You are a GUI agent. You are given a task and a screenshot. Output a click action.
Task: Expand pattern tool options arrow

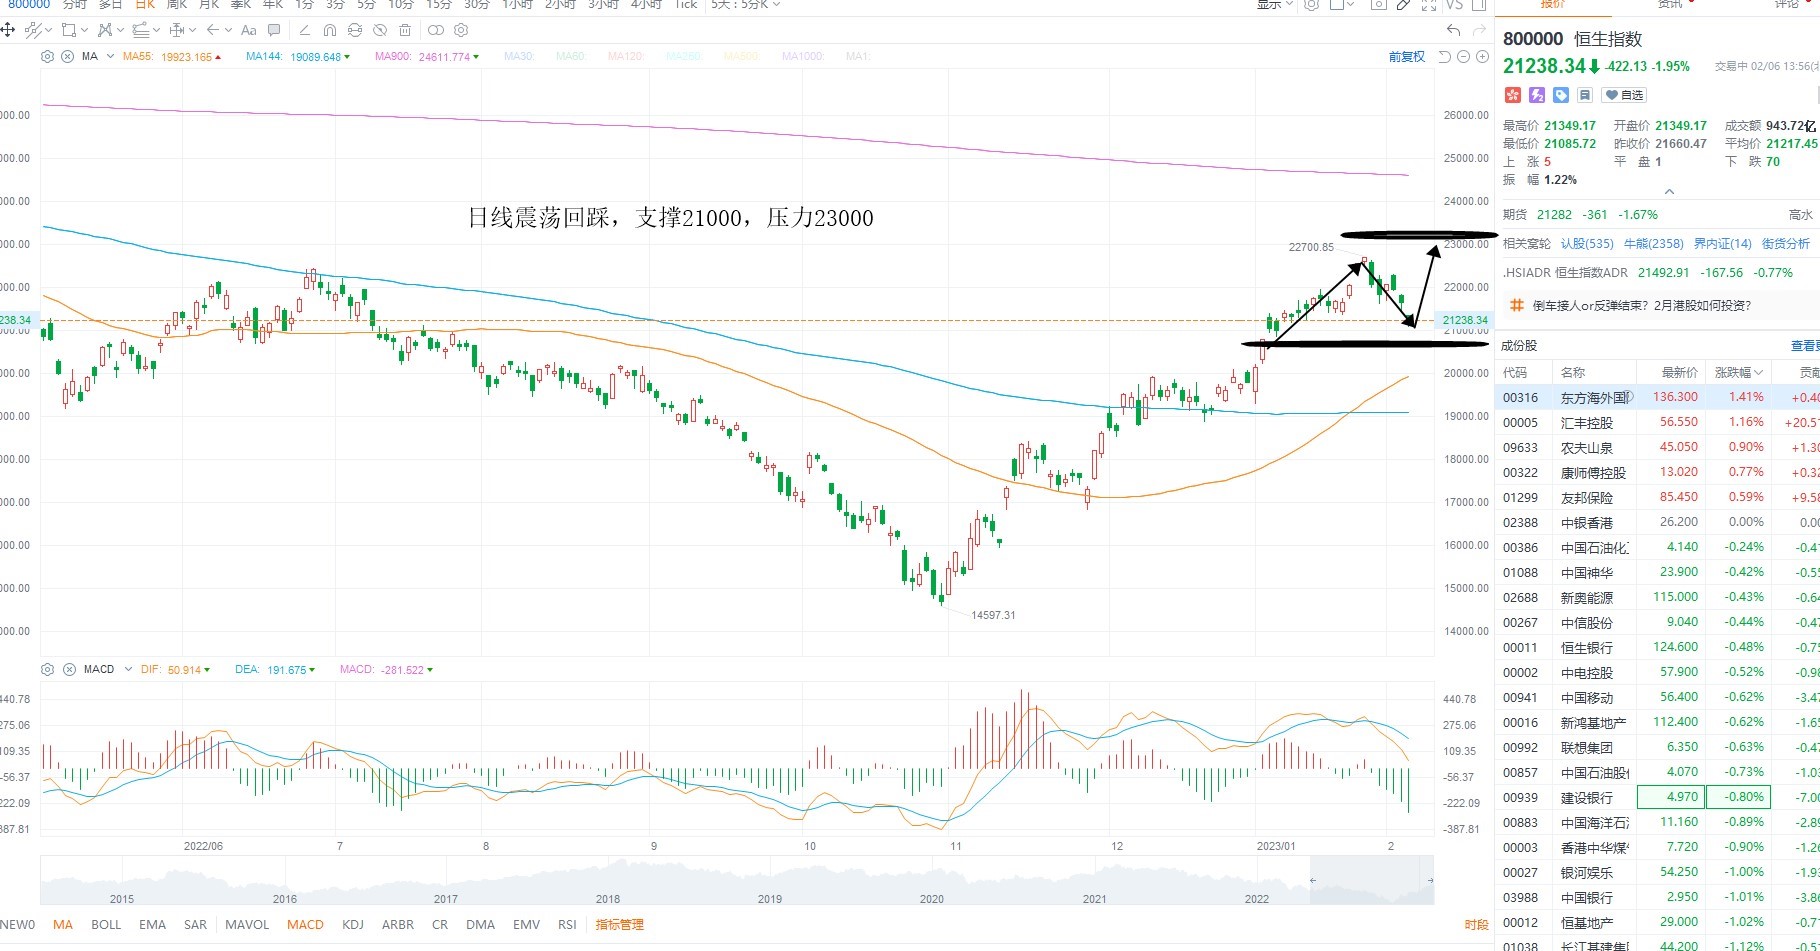(120, 31)
